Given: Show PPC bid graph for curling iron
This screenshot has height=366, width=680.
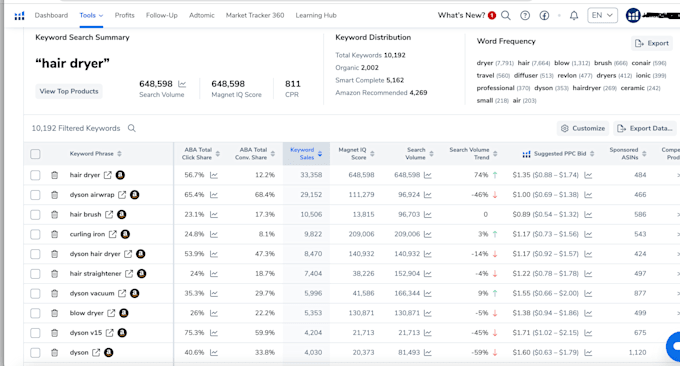Looking at the screenshot, I should 588,234.
